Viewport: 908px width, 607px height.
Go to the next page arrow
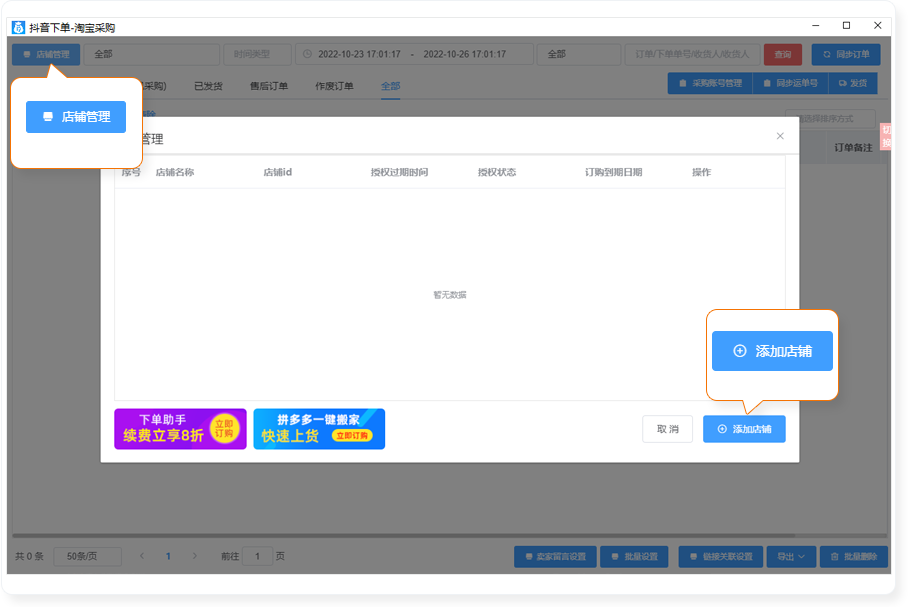[x=195, y=557]
